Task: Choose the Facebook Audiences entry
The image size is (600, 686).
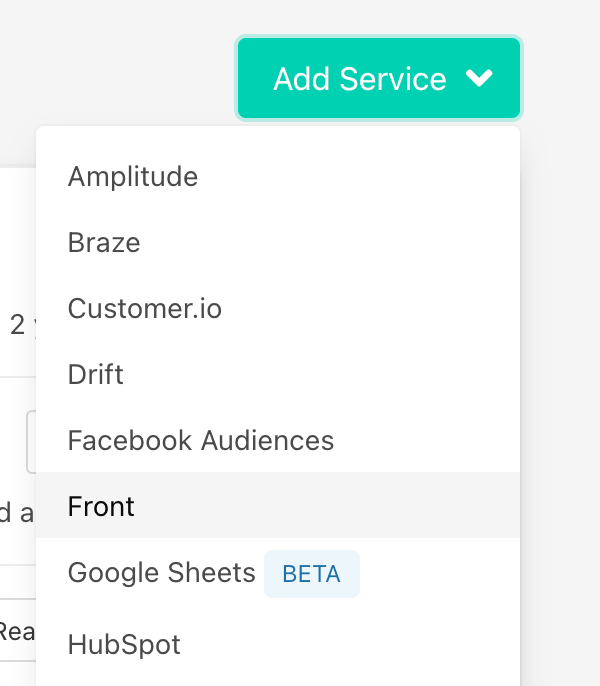Action: (x=201, y=441)
